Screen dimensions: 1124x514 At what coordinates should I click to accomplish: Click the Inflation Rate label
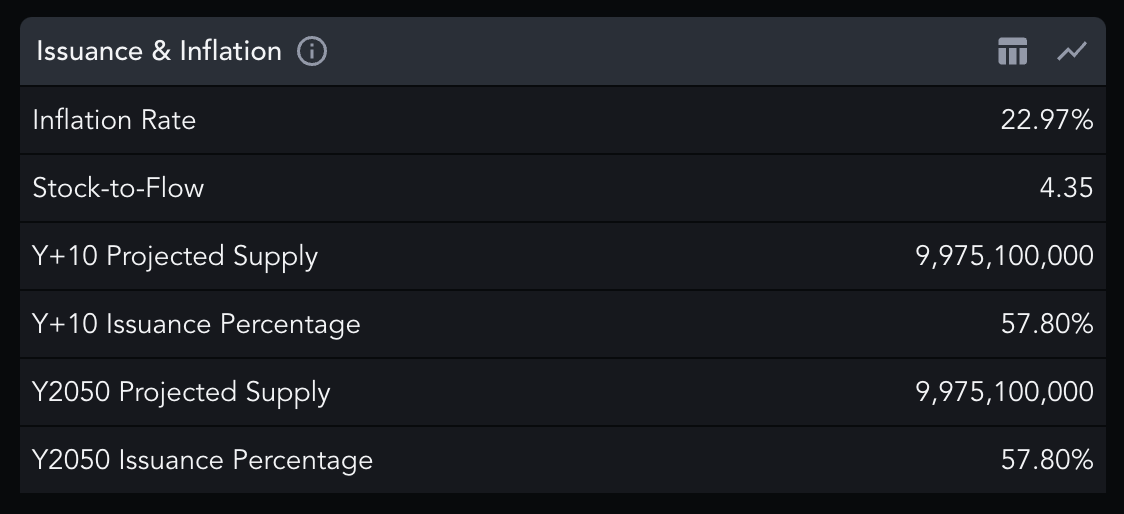tap(114, 120)
